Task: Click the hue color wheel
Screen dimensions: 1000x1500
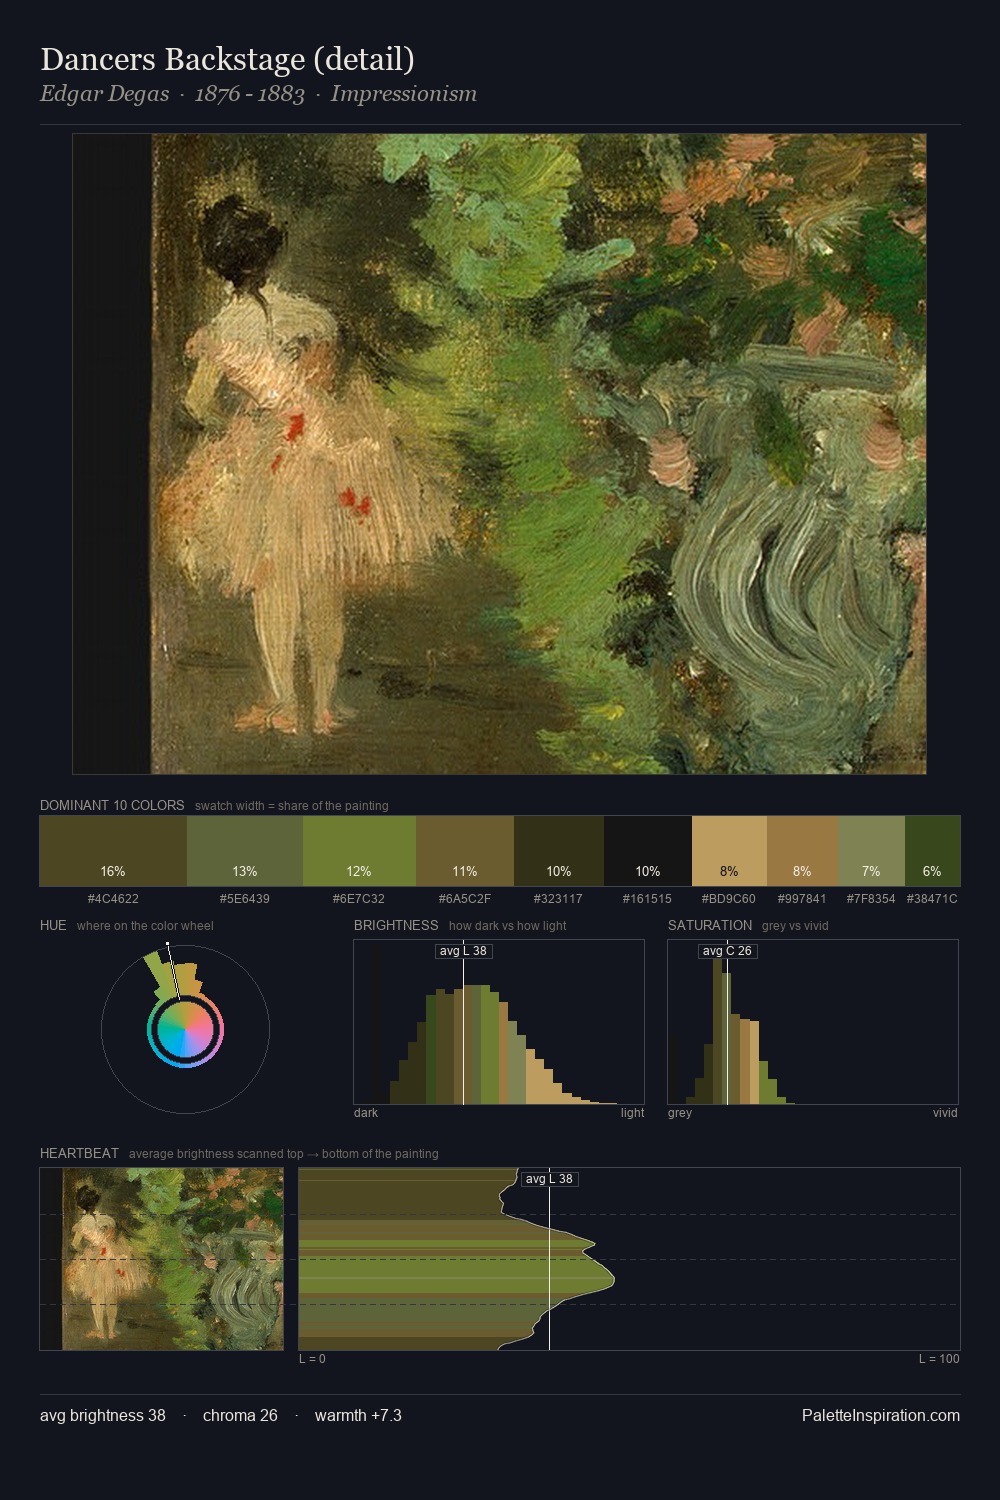Action: click(x=185, y=1029)
